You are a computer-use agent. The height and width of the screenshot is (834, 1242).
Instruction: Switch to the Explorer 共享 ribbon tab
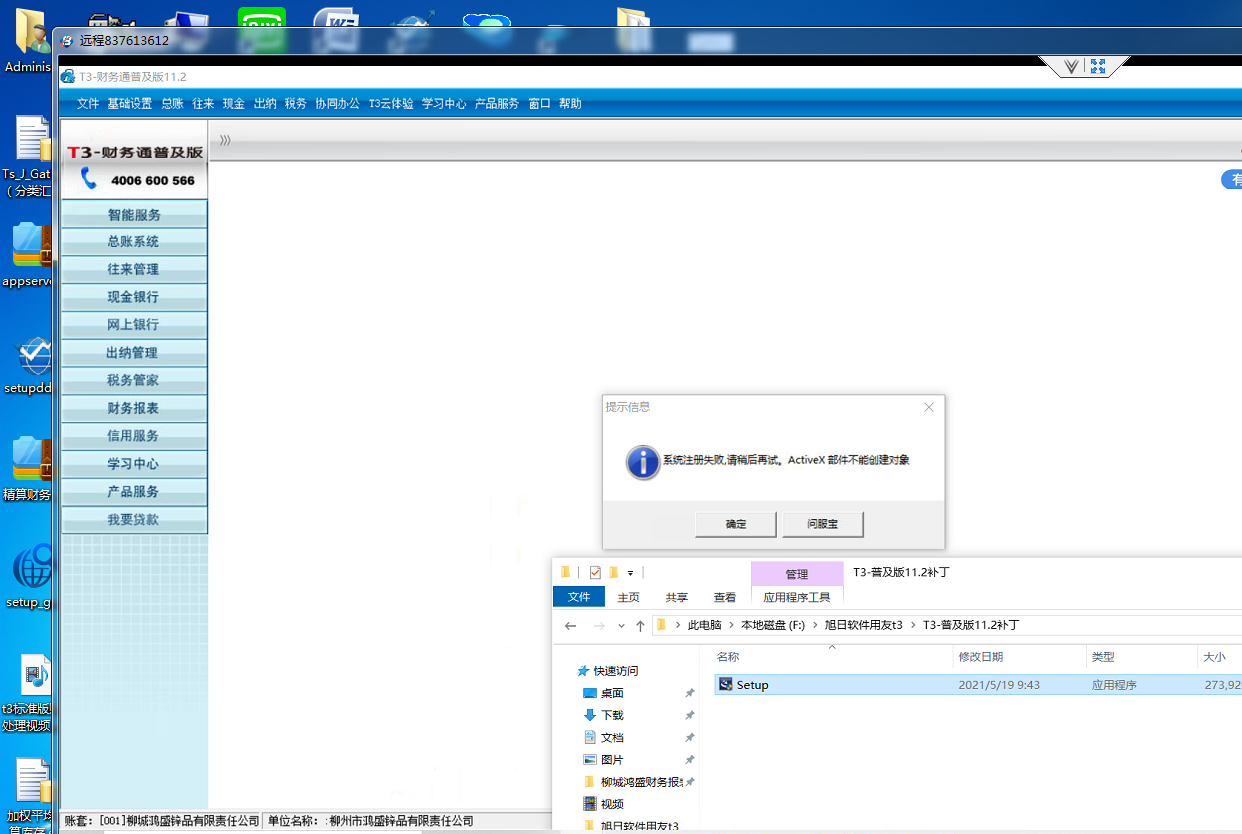[x=677, y=598]
